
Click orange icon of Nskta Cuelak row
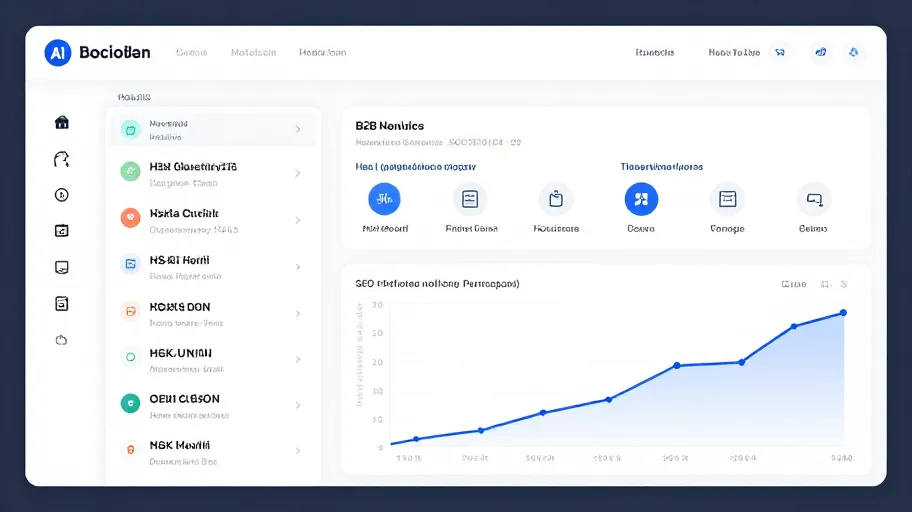coord(130,218)
